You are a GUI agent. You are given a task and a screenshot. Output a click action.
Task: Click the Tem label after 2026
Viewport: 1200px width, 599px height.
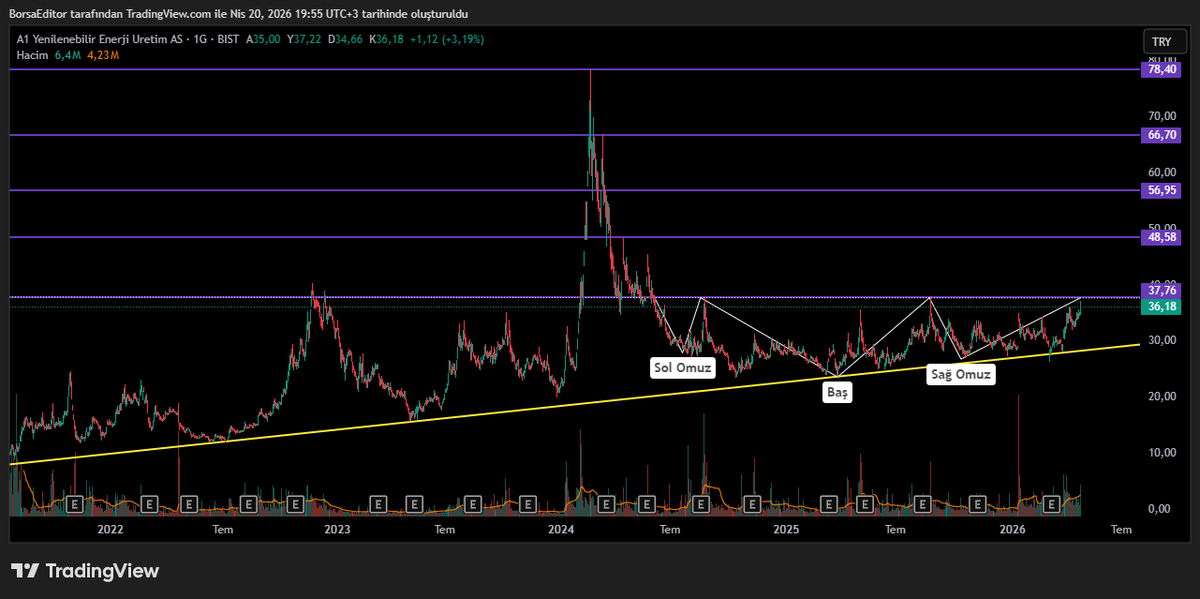(x=1121, y=528)
